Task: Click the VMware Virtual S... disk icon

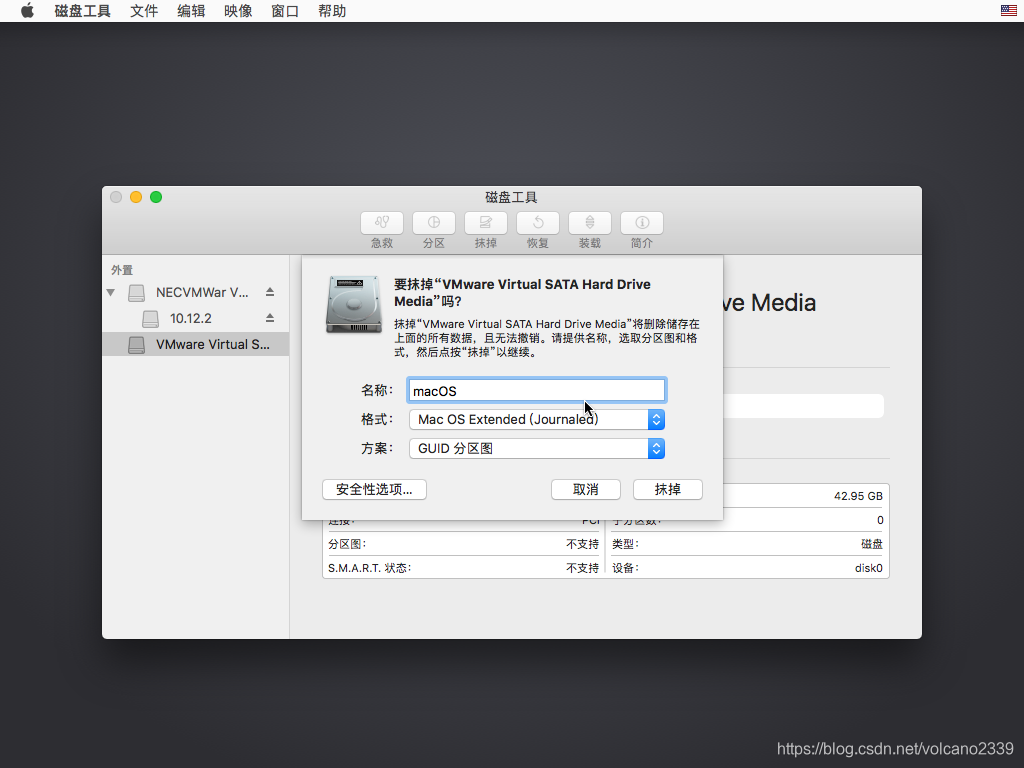Action: click(136, 345)
